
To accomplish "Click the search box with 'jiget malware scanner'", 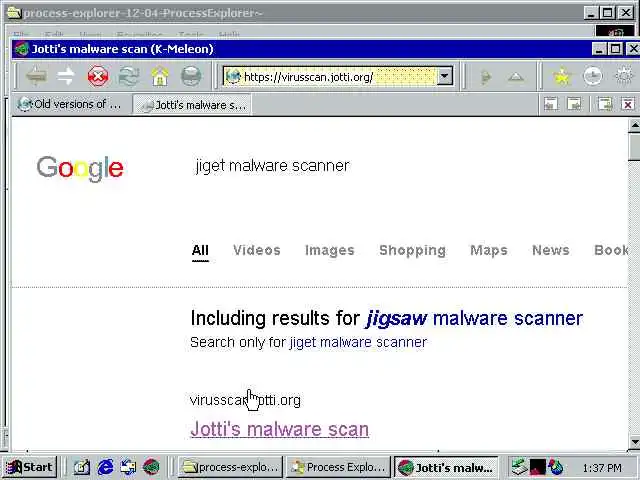I will coord(272,166).
